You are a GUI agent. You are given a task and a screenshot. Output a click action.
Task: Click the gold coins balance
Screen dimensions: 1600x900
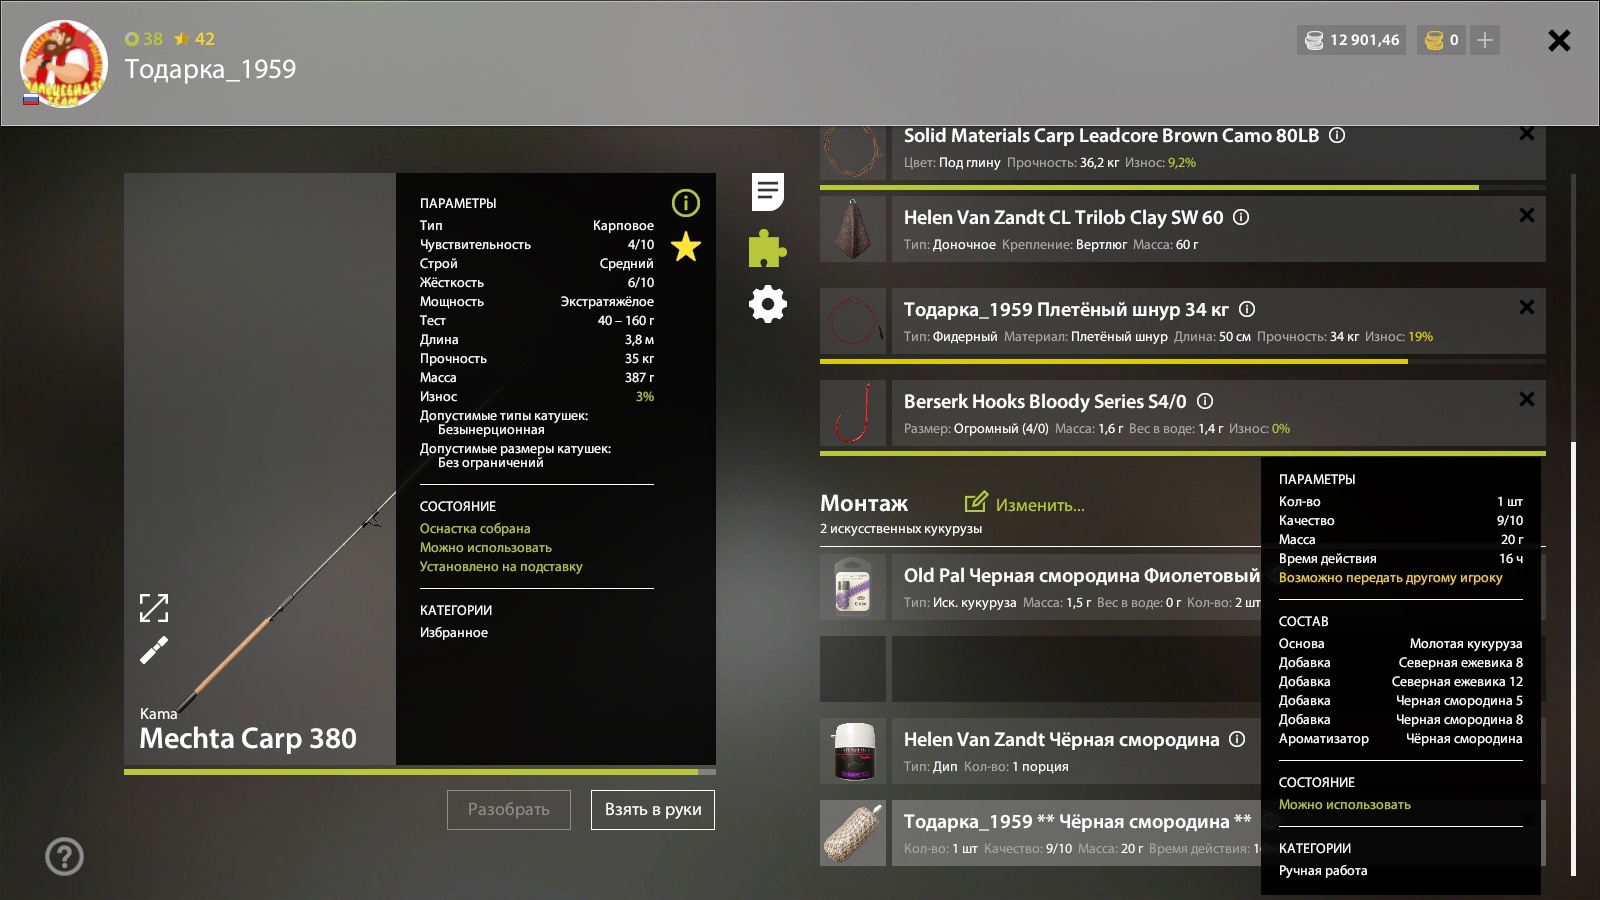tap(1443, 40)
